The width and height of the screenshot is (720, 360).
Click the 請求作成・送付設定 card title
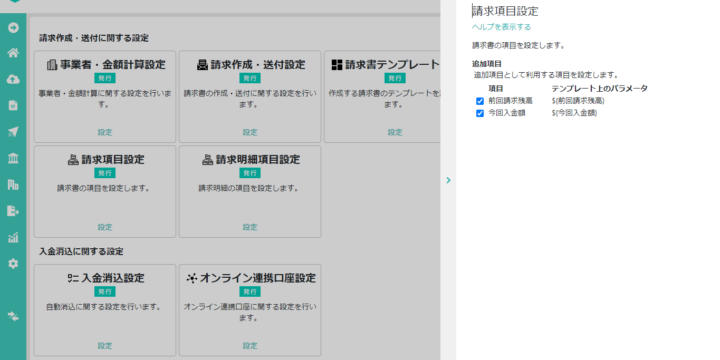click(258, 65)
